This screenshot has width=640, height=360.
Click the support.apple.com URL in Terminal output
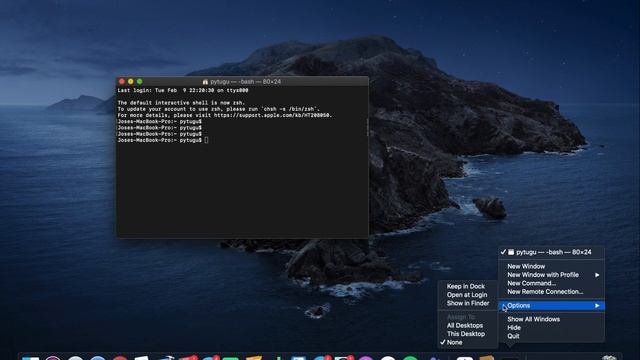[x=273, y=116]
